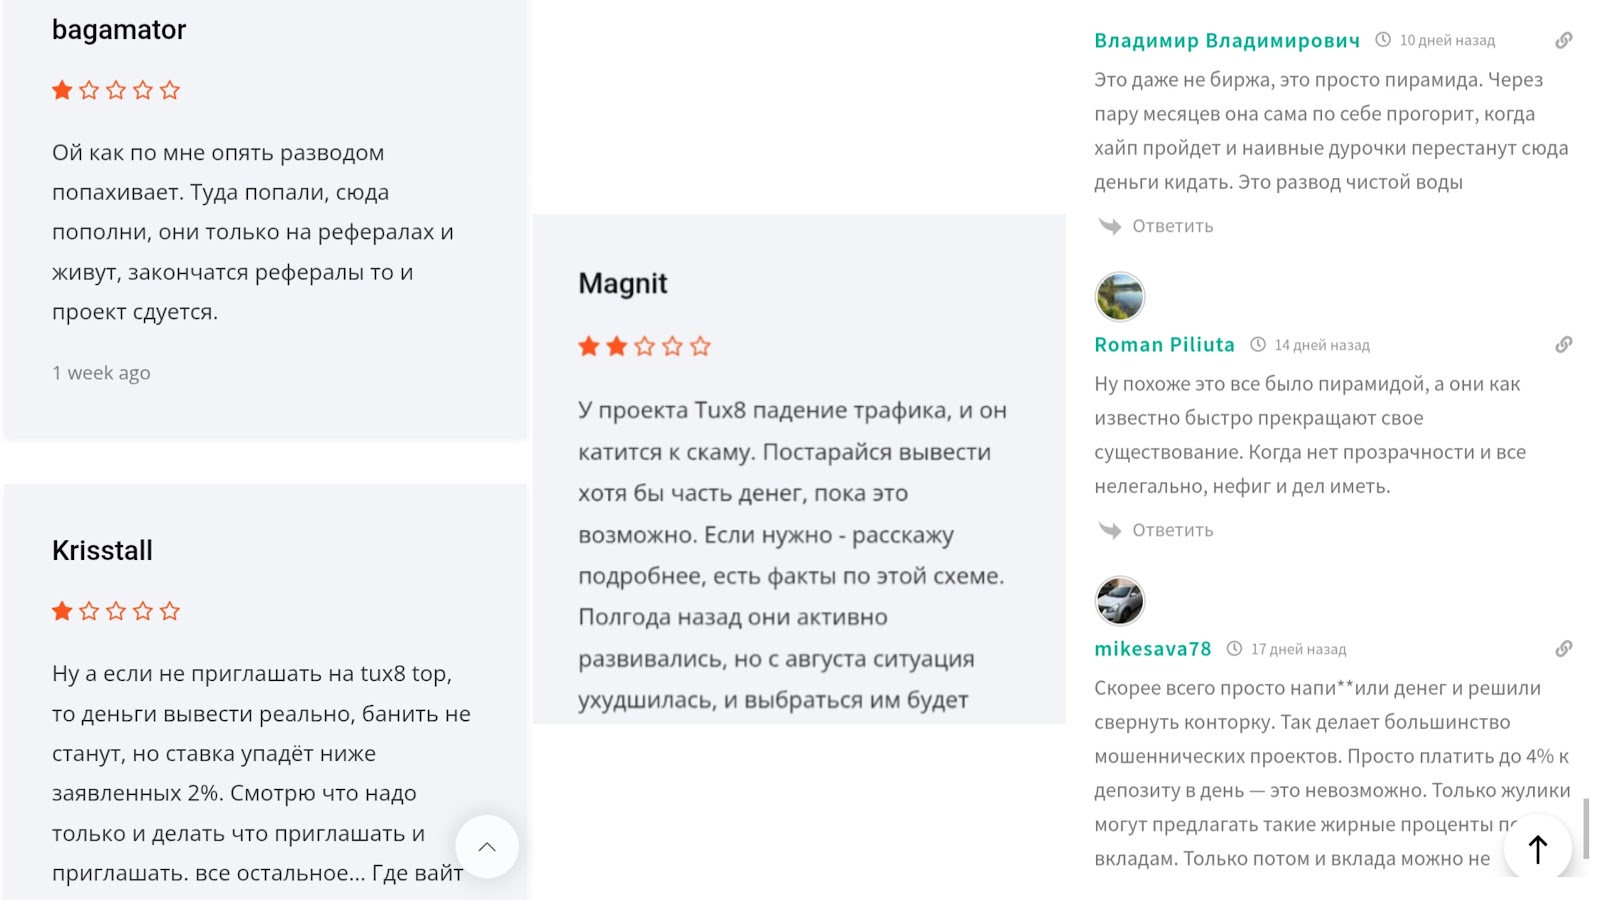This screenshot has height=900, width=1600.
Task: Click reply arrow icon under Roman Piliuta's comment
Action: coord(1110,530)
